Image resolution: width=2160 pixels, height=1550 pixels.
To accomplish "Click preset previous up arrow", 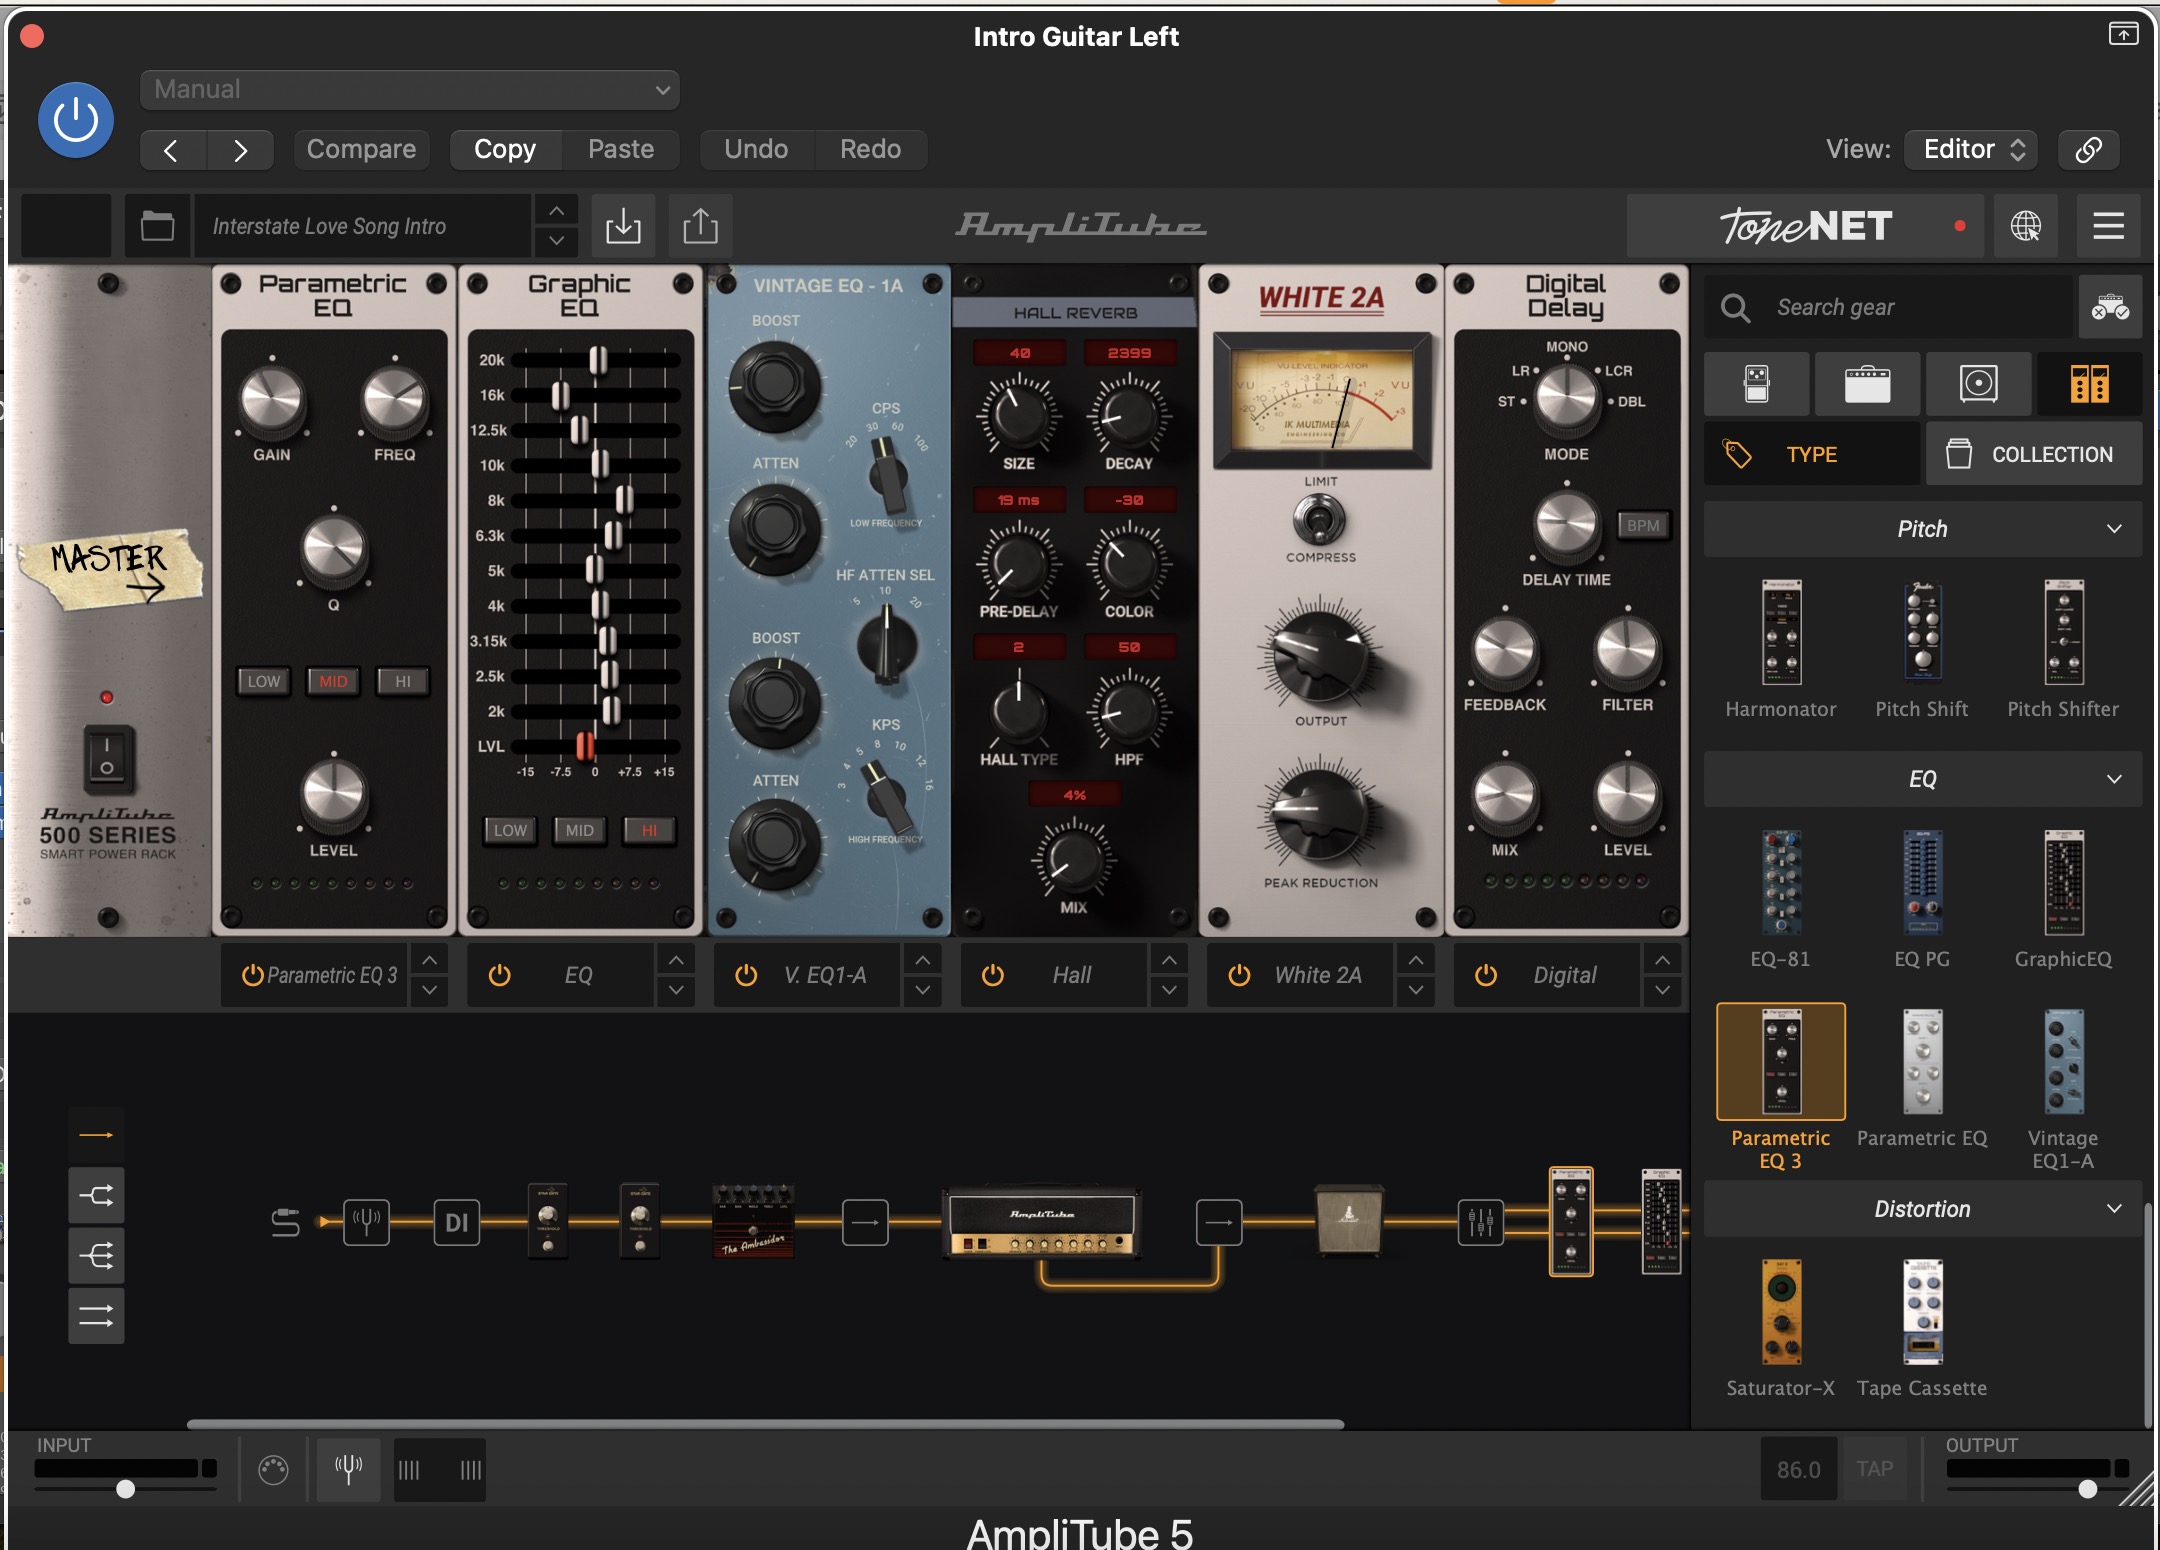I will (557, 211).
